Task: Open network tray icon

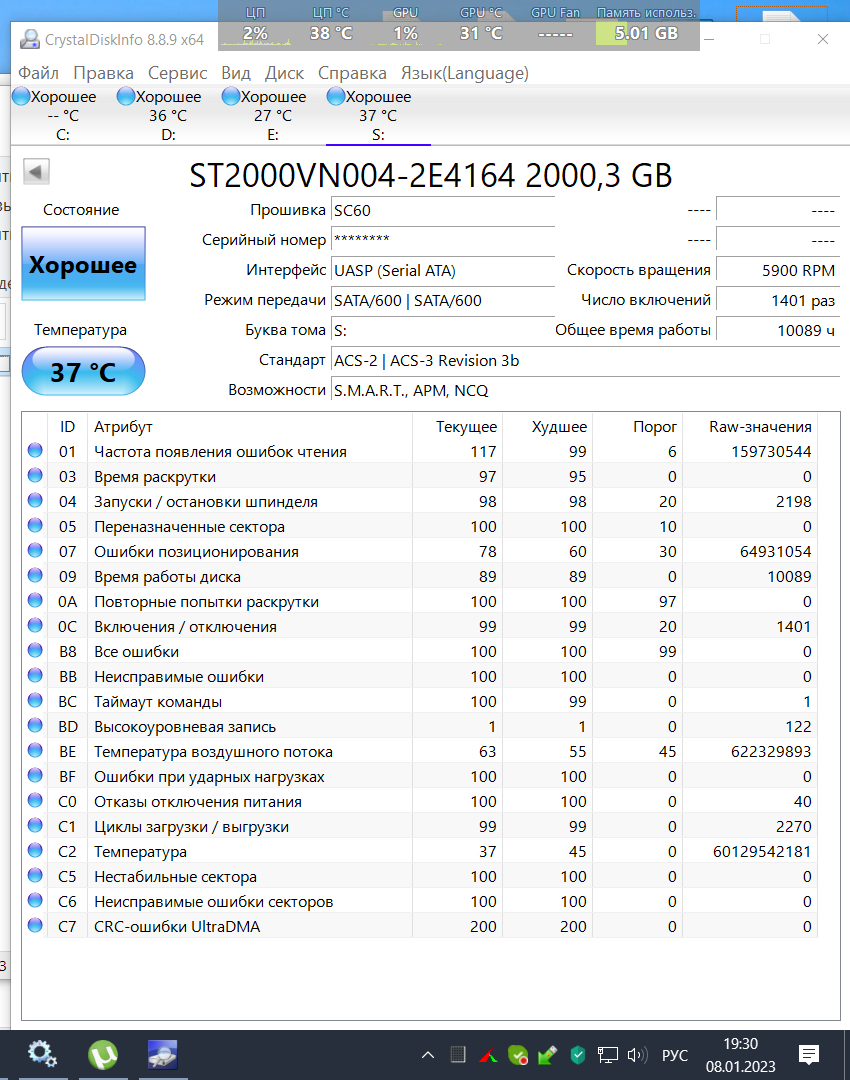Action: [x=608, y=1055]
